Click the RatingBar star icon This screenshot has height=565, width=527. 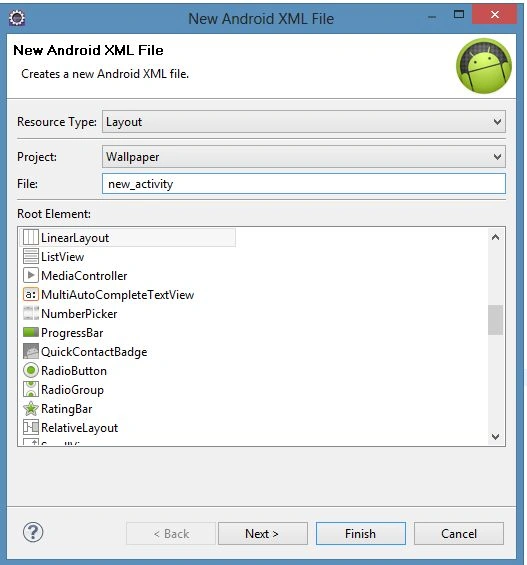[31, 409]
